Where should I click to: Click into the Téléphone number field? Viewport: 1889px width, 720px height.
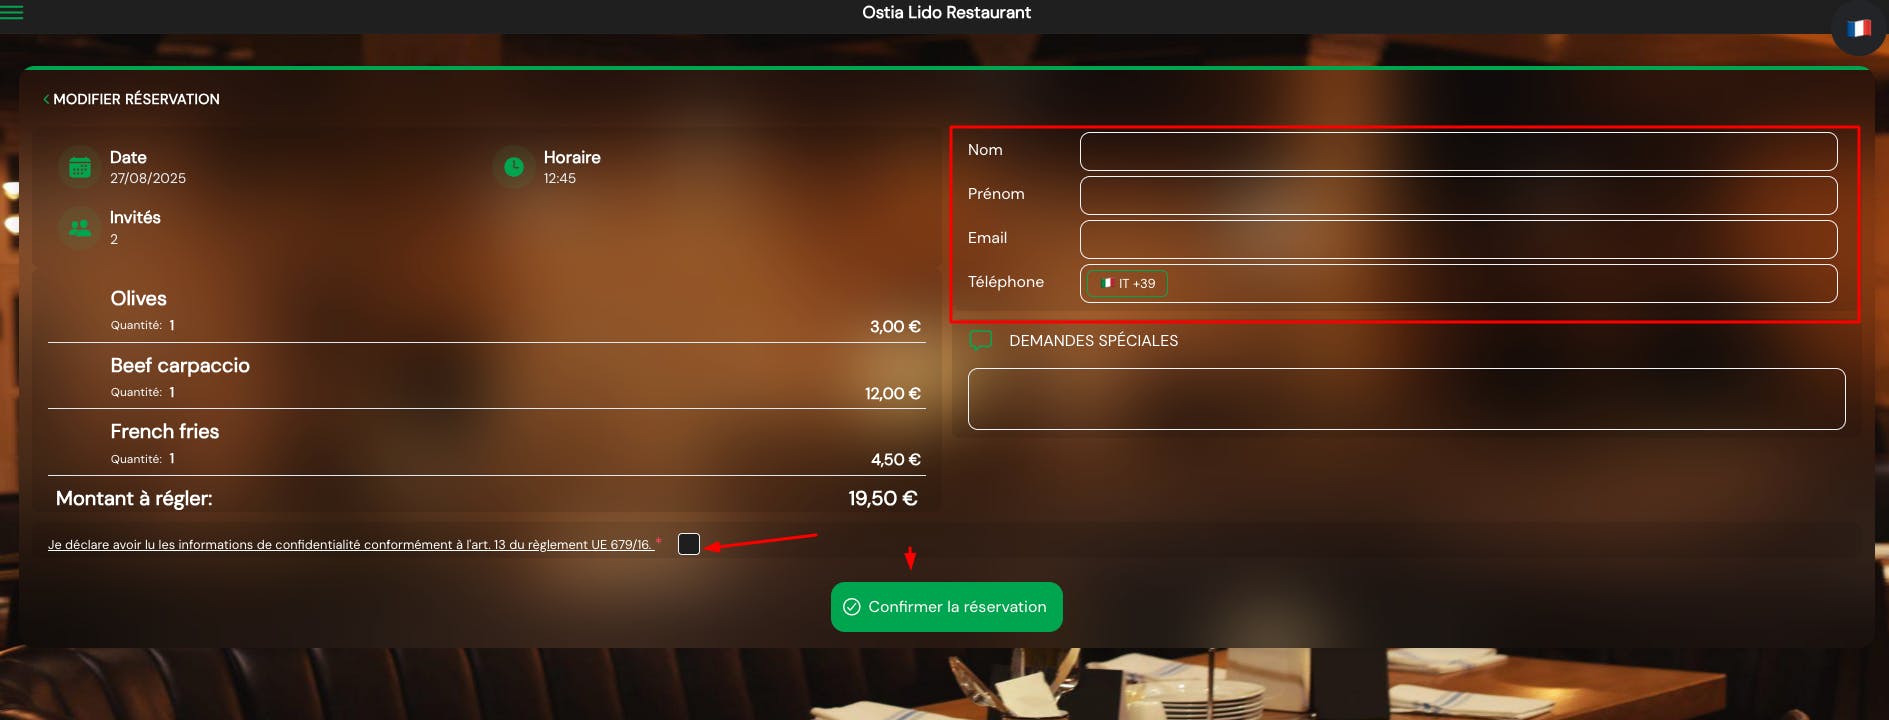[x=1500, y=283]
